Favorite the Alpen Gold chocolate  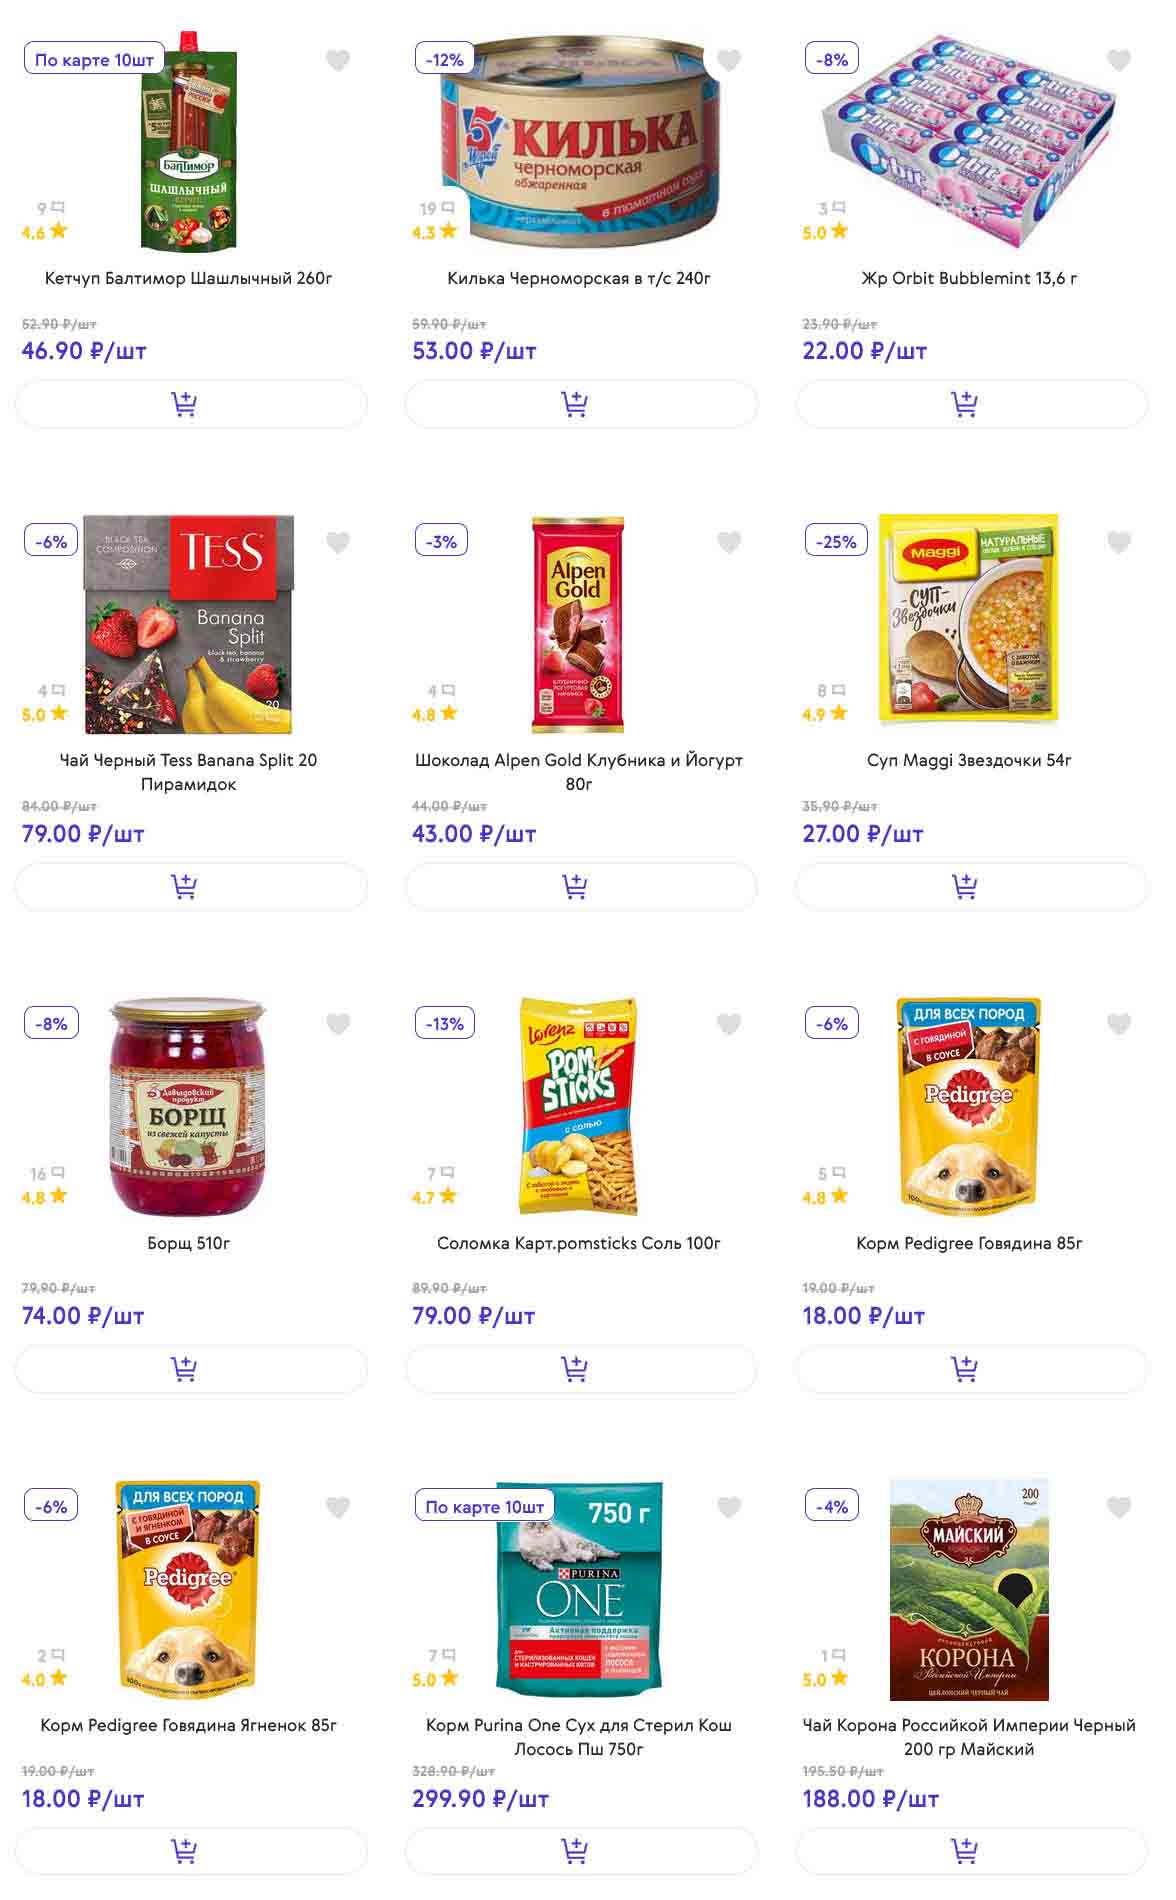pyautogui.click(x=729, y=542)
